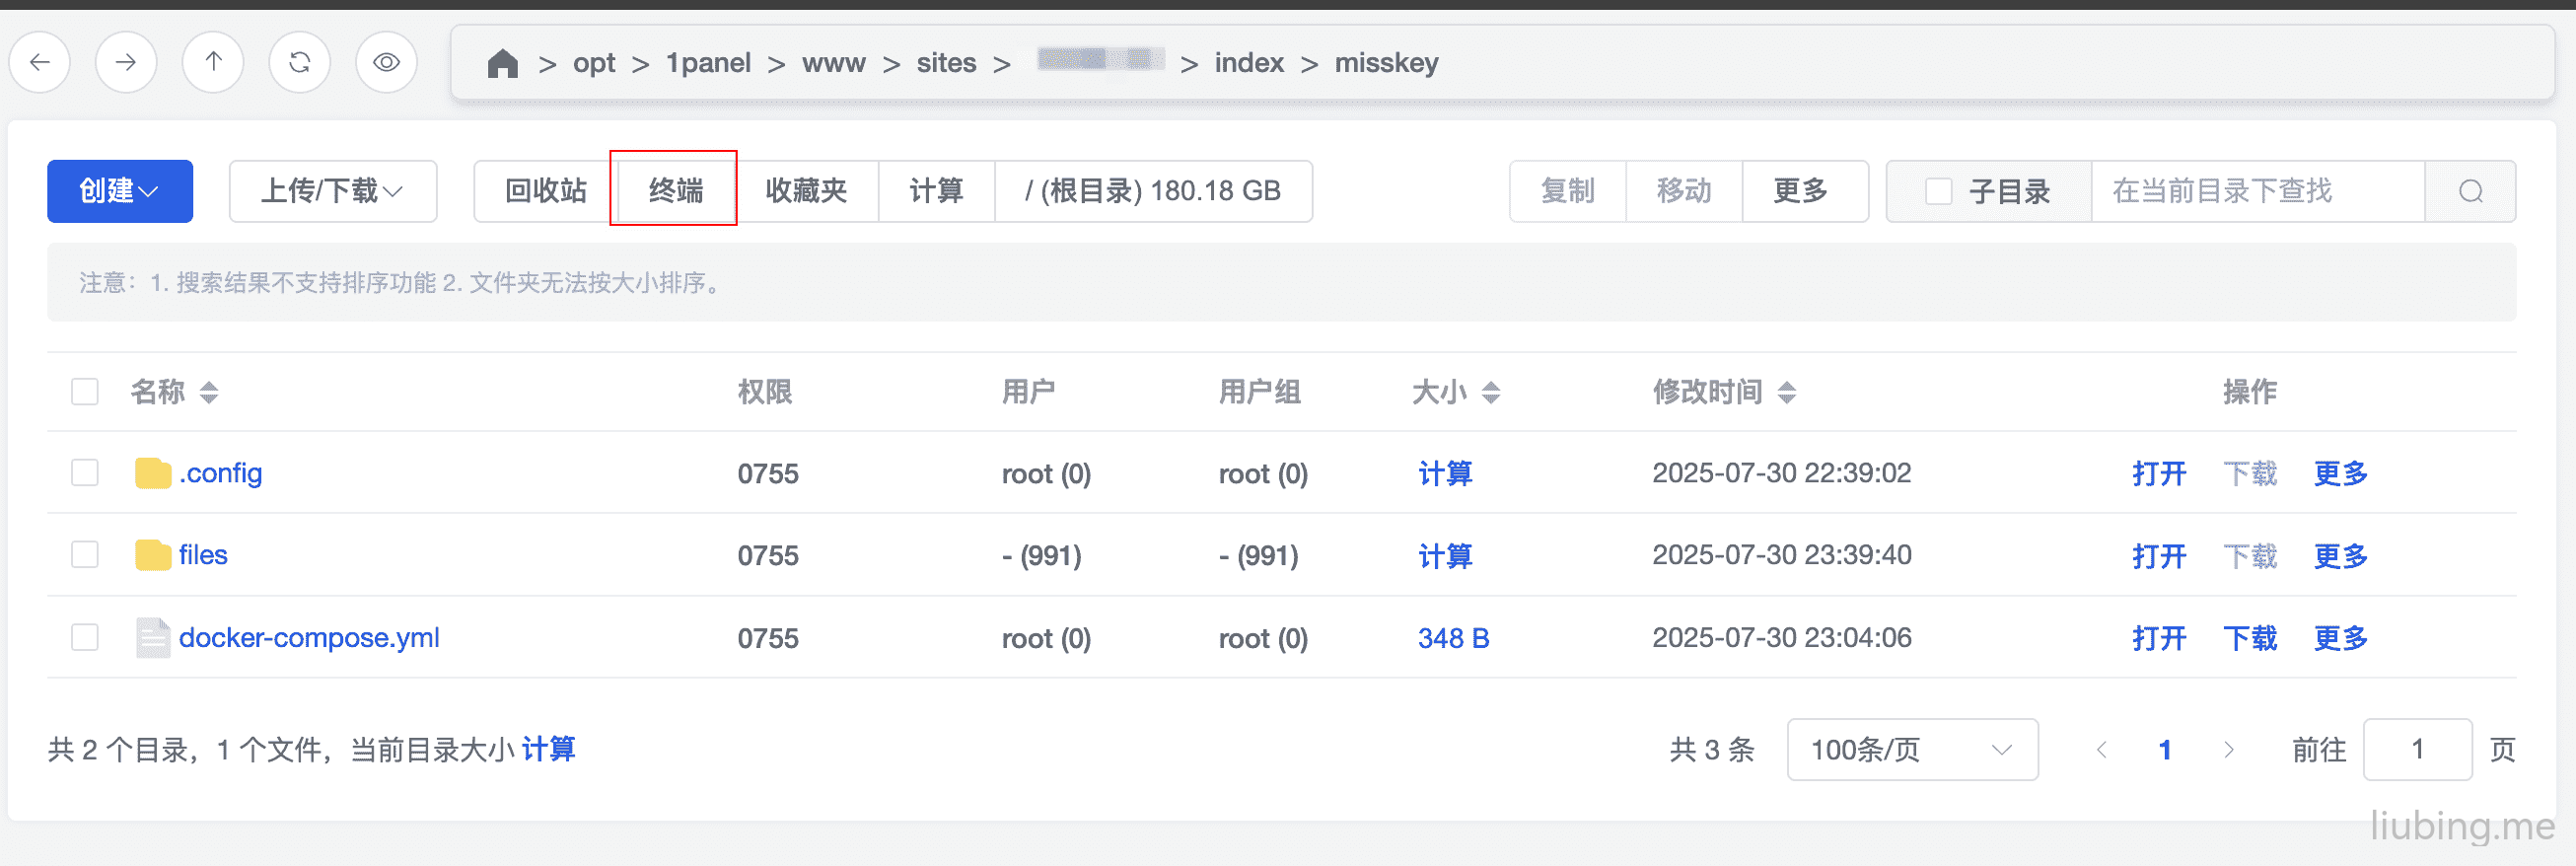The height and width of the screenshot is (866, 2576).
Task: Open the 100条/页 page size dropdown
Action: 1912,750
